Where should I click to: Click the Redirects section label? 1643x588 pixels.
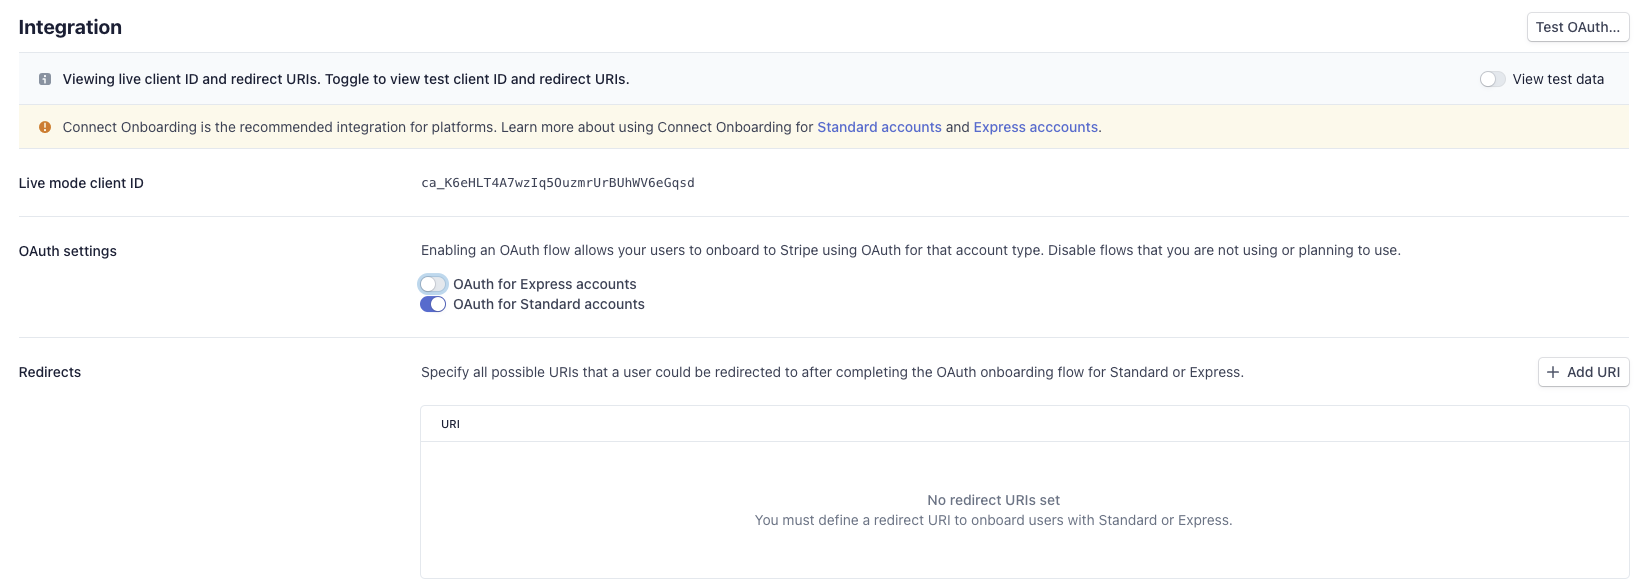coord(50,372)
